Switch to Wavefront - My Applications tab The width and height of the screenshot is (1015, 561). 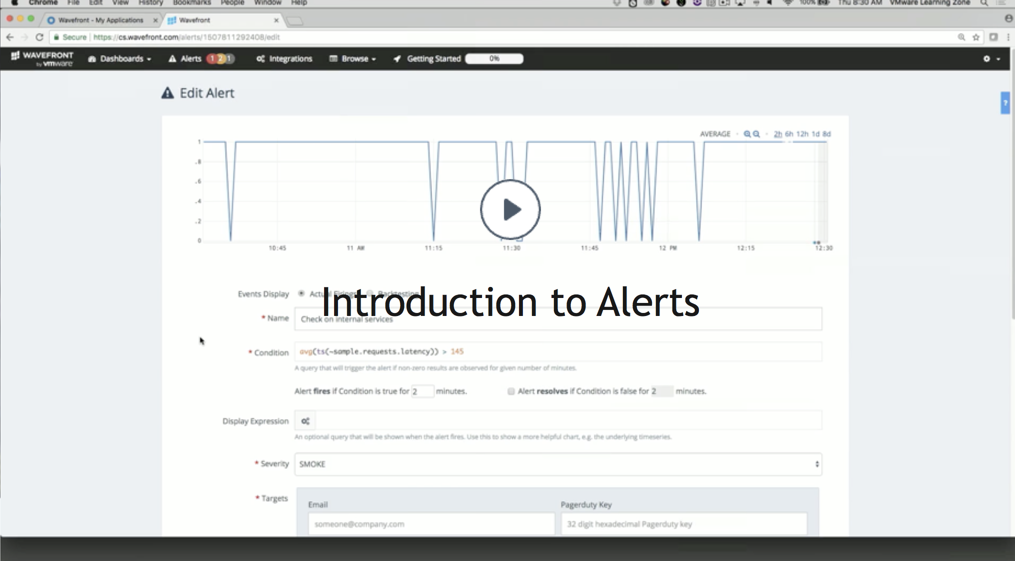click(x=100, y=20)
